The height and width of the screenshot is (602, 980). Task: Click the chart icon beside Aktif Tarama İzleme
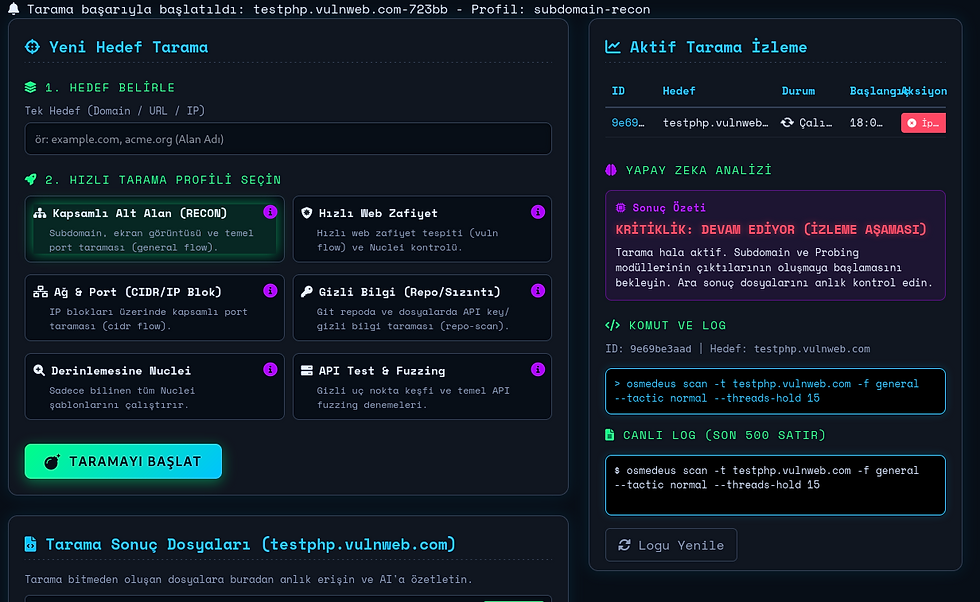[613, 47]
